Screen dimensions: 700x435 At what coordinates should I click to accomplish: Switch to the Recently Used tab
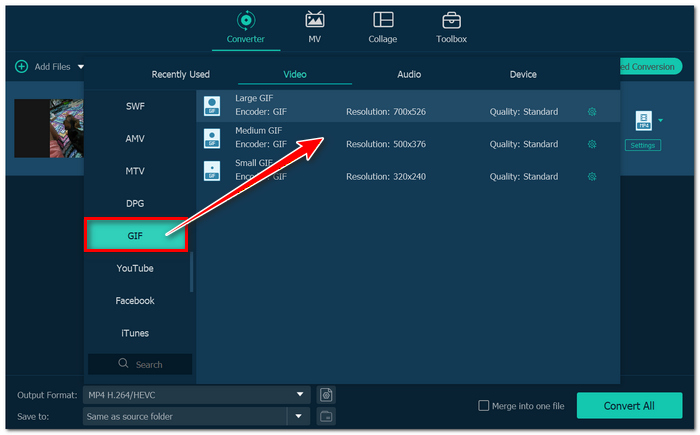pos(180,74)
